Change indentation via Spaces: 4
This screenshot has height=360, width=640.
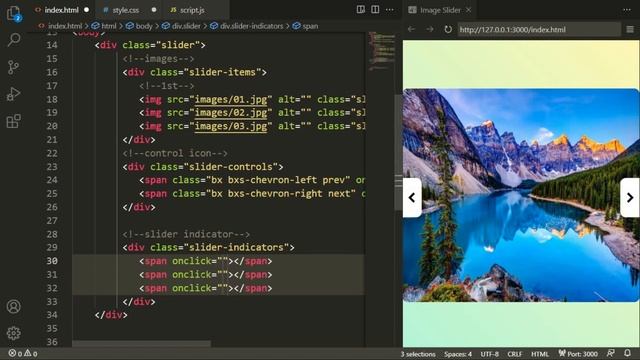[458, 354]
